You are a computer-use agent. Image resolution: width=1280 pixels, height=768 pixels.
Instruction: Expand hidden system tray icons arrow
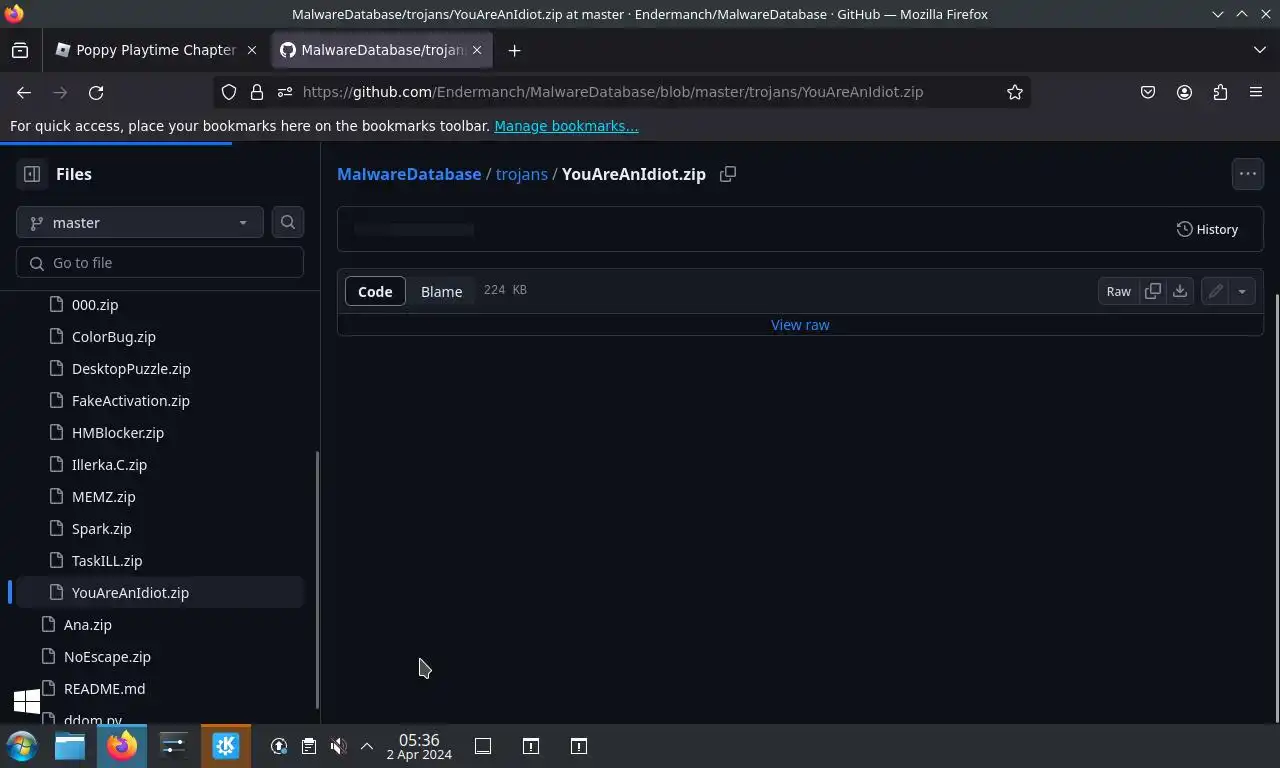pos(367,746)
